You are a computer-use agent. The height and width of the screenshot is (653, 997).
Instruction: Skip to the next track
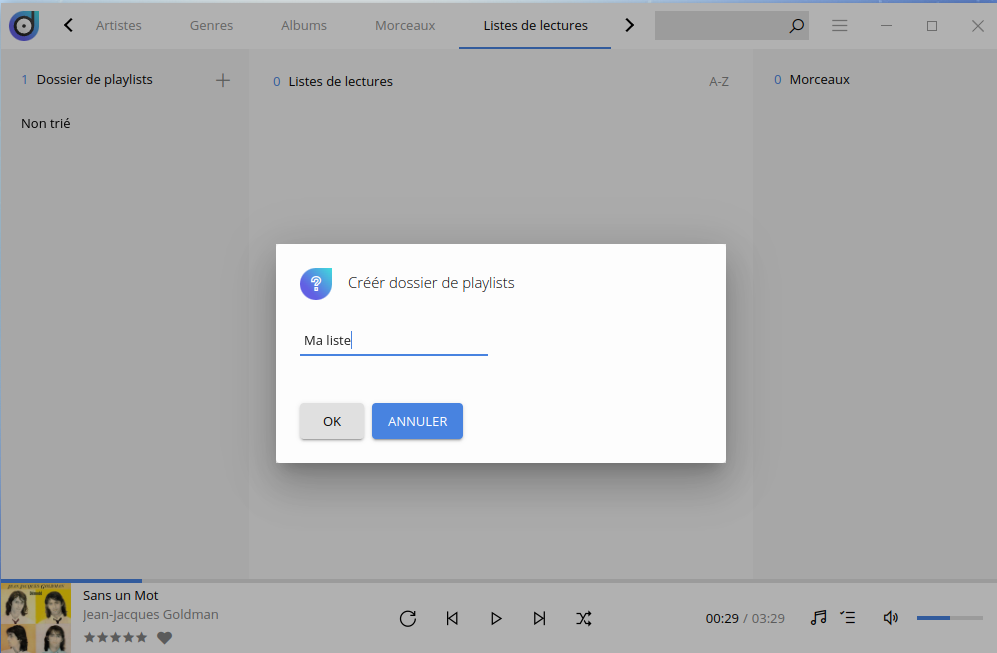pyautogui.click(x=540, y=618)
